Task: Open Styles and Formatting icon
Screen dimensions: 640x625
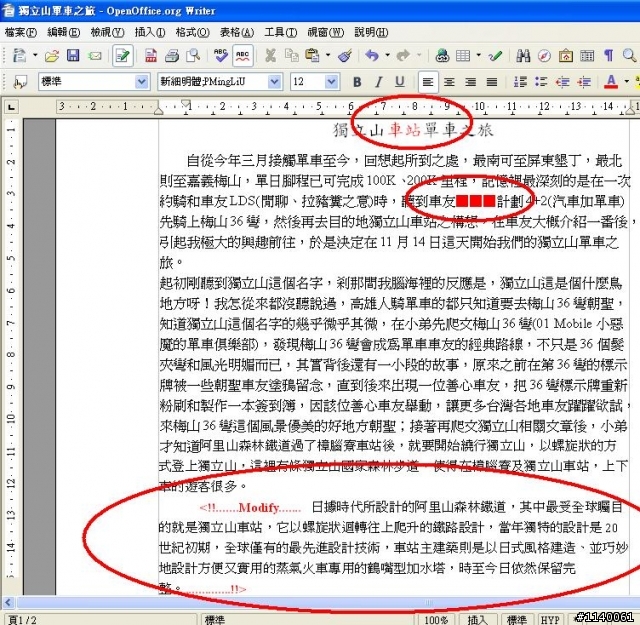Action: [x=20, y=82]
